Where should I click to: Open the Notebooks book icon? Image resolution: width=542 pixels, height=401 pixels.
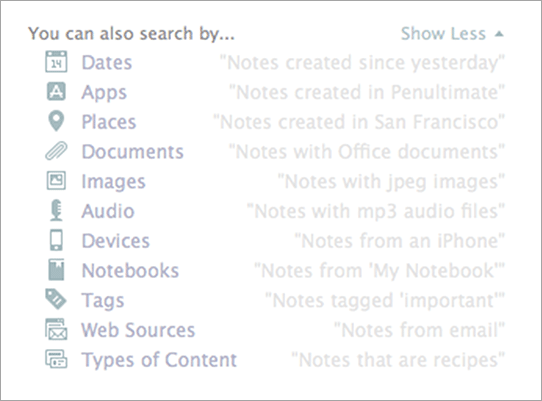pos(56,270)
